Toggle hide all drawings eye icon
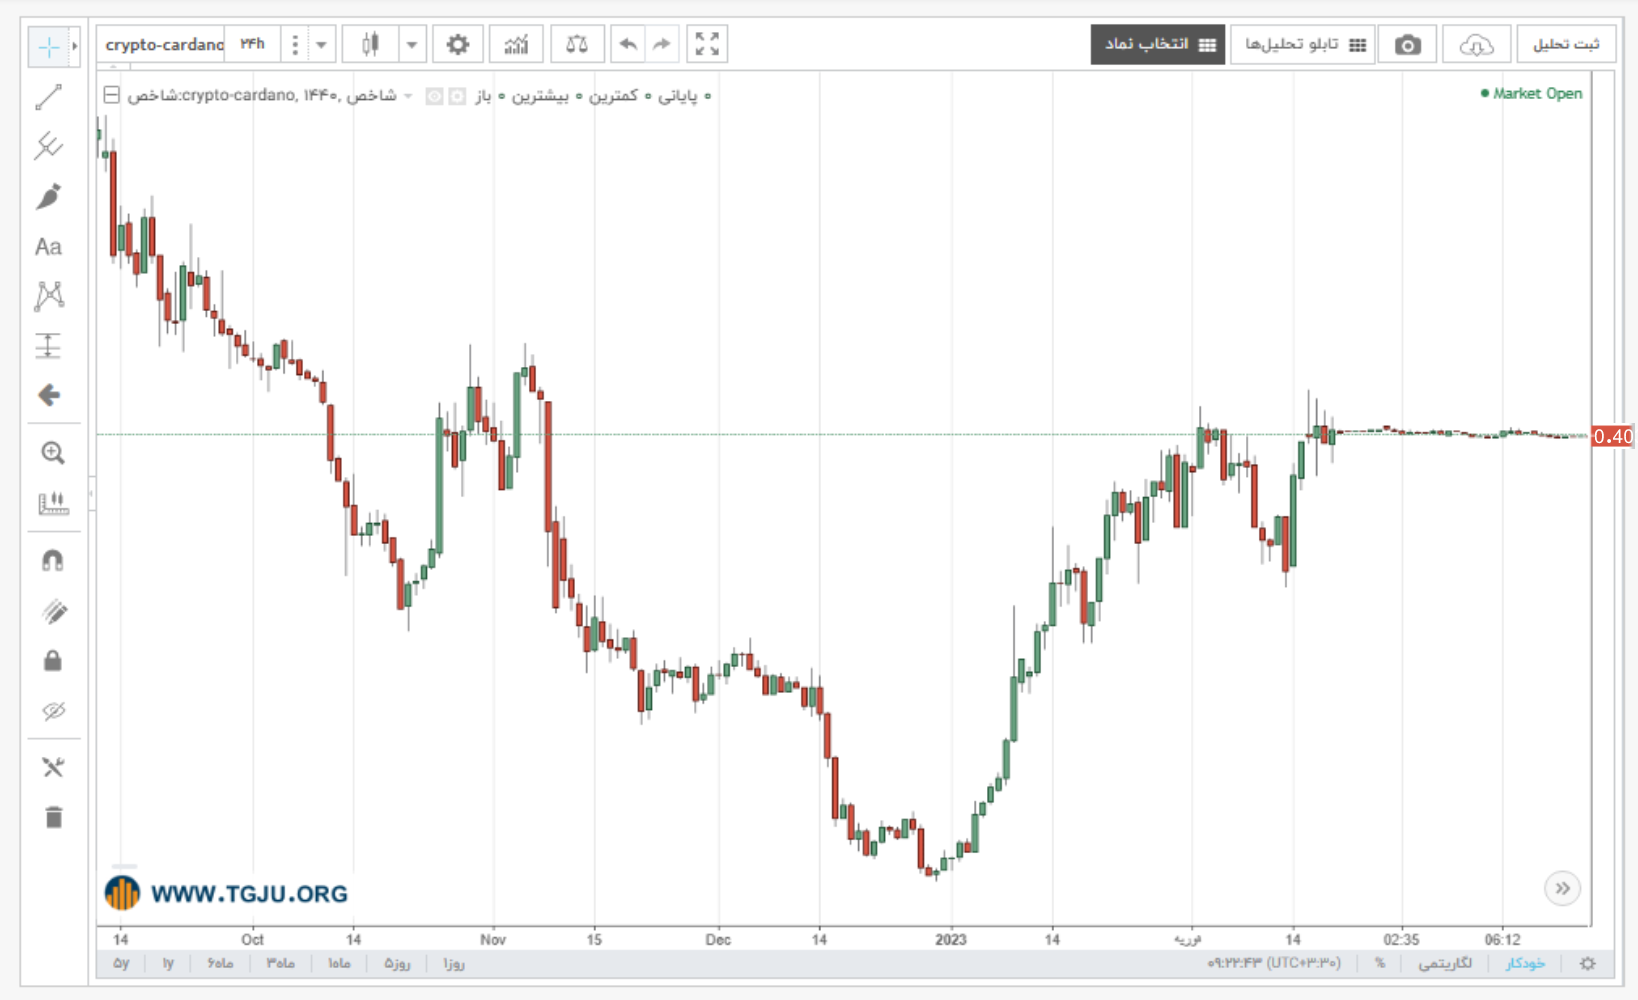The image size is (1638, 1000). coord(53,711)
